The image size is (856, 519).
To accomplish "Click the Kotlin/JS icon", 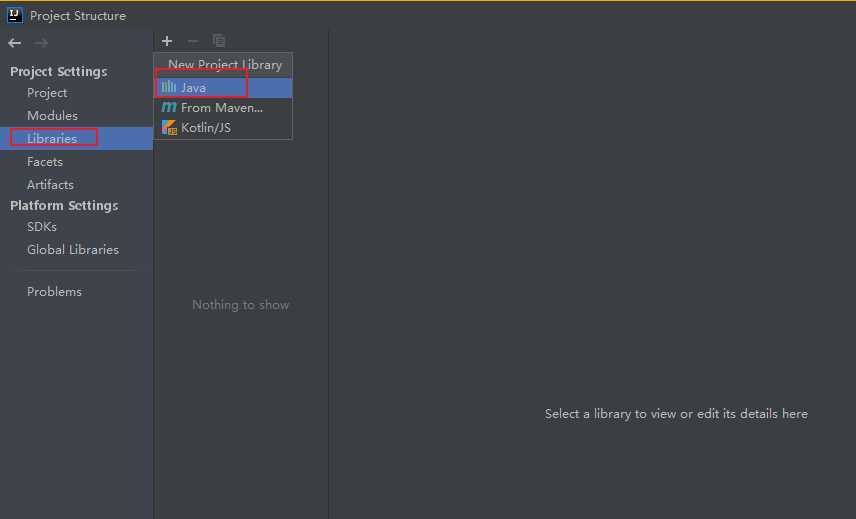I will click(x=169, y=127).
